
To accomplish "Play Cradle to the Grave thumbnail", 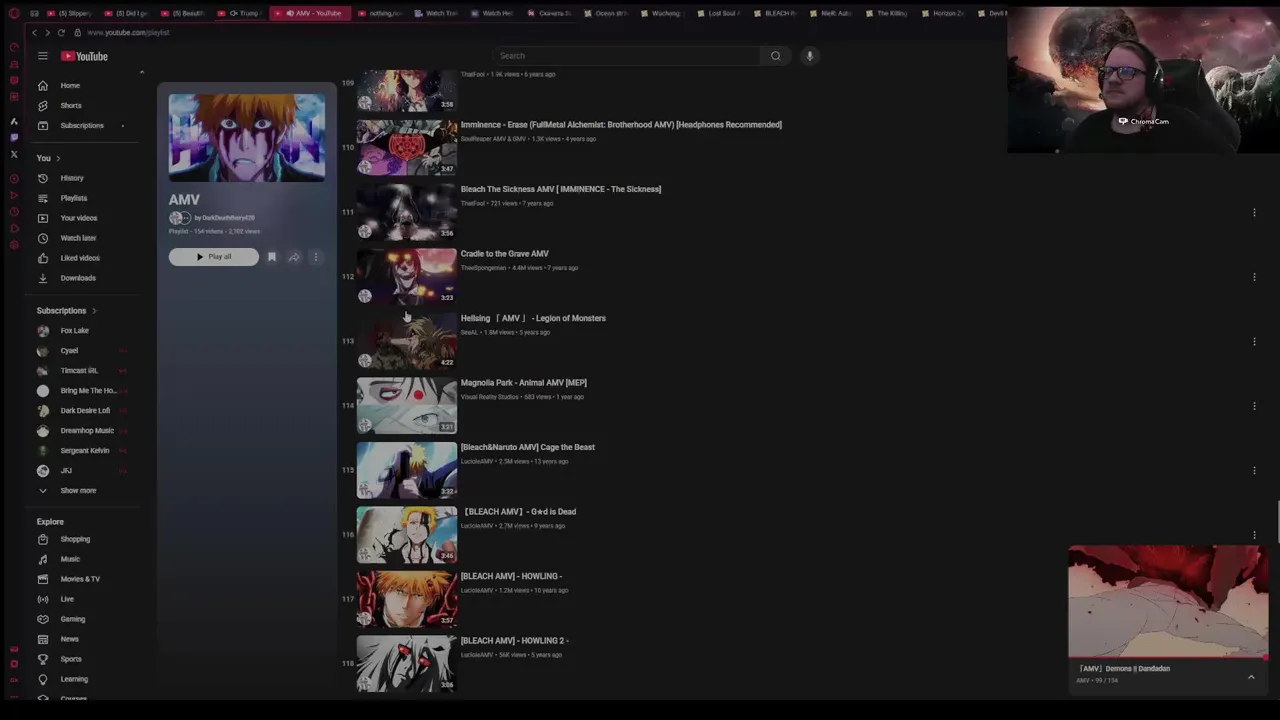I will tap(407, 276).
